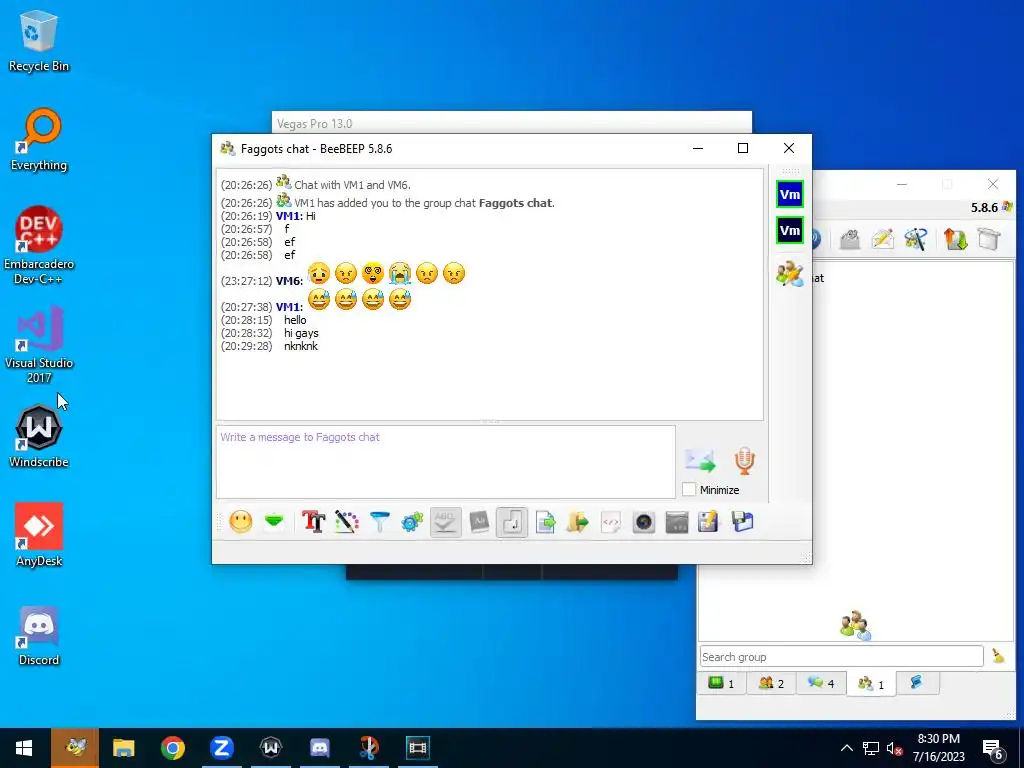Click the create group wand icon in main window
Viewport: 1024px width, 768px height.
pyautogui.click(x=916, y=239)
